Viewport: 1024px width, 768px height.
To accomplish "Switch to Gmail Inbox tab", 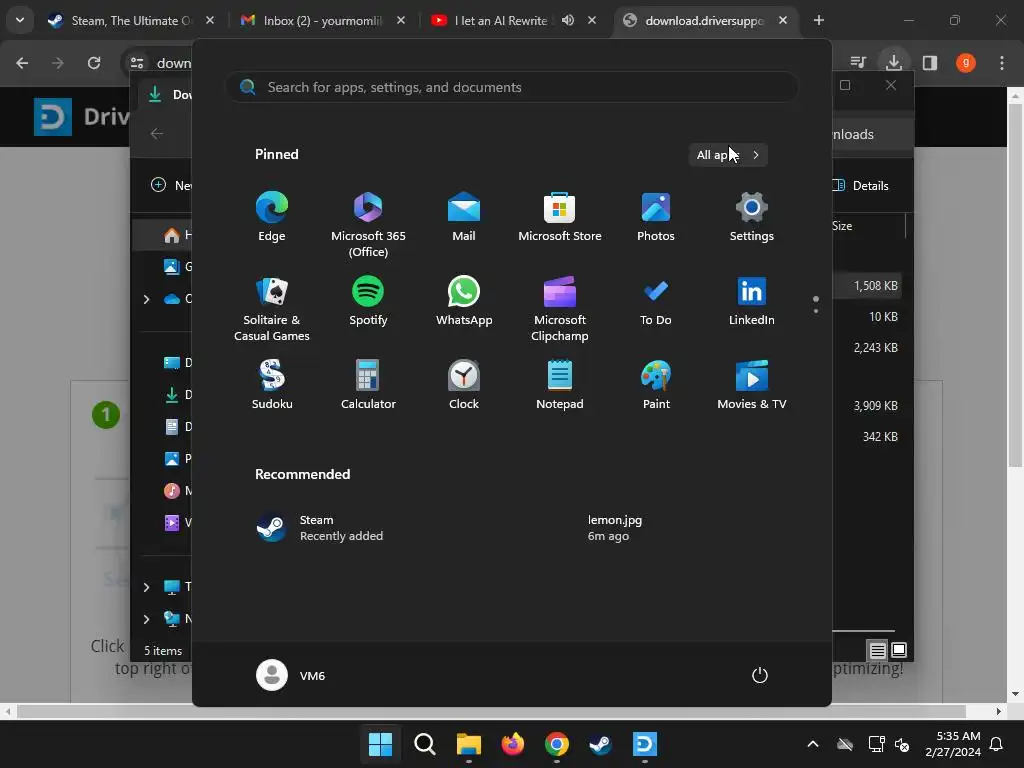I will click(x=323, y=20).
